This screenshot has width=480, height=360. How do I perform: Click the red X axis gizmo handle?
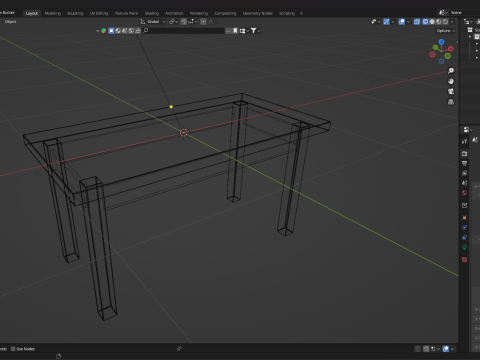click(451, 49)
